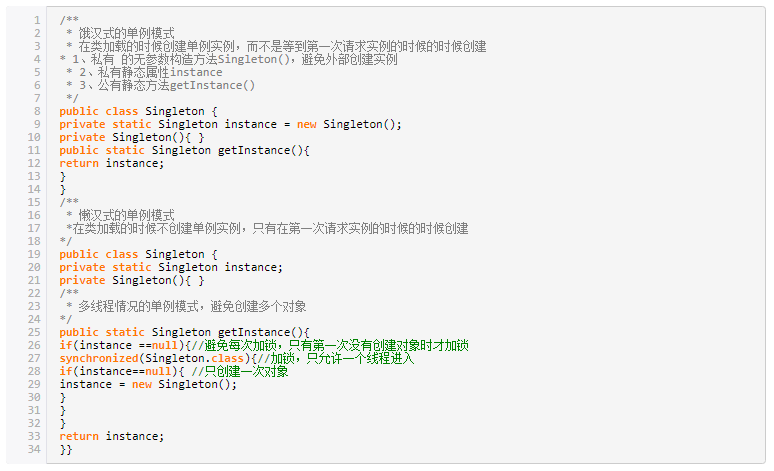
Task: Click 'return instance;' on line 33
Action: click(x=112, y=436)
